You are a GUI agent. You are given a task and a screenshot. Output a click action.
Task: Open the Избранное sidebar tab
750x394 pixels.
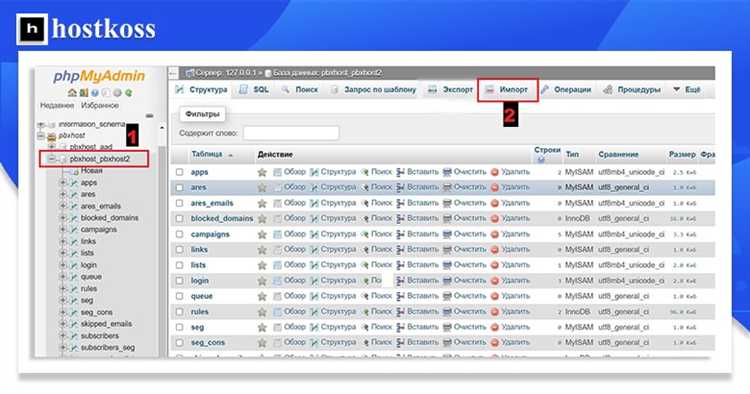click(100, 105)
